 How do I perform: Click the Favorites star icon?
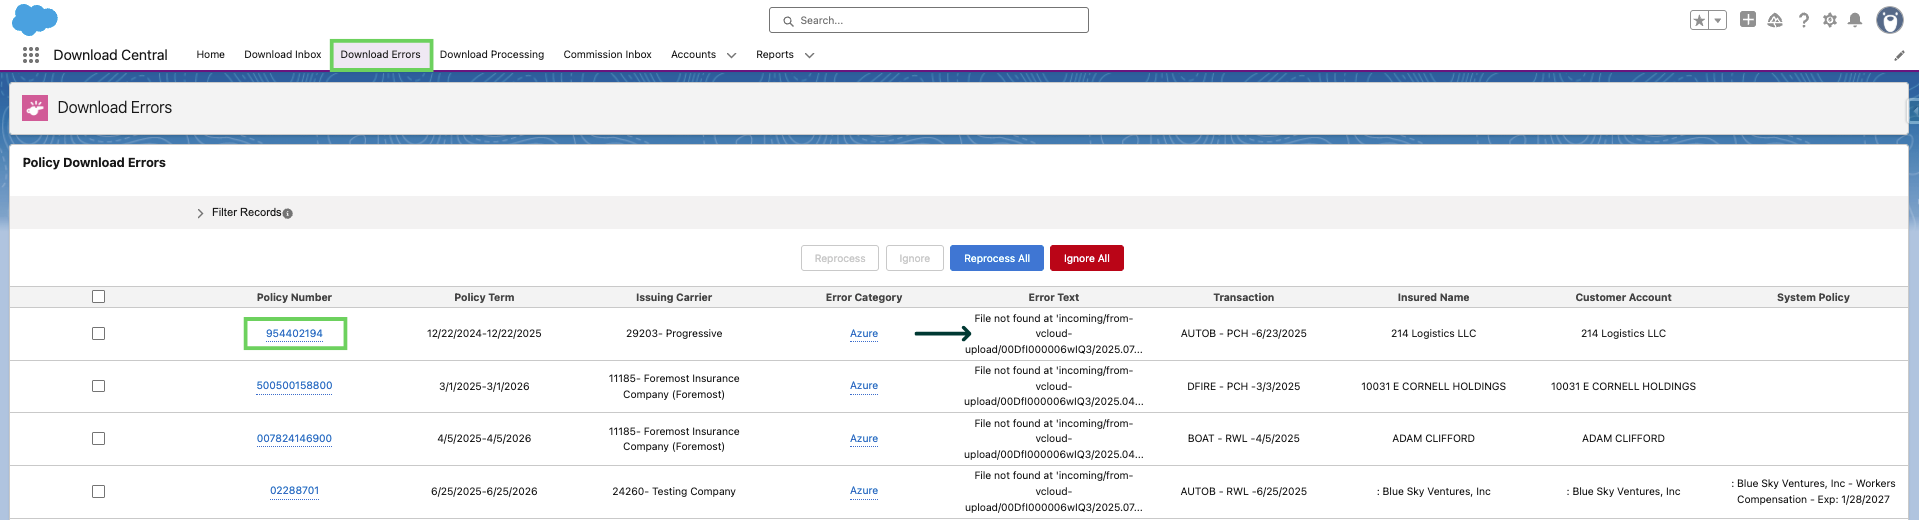pos(1699,20)
